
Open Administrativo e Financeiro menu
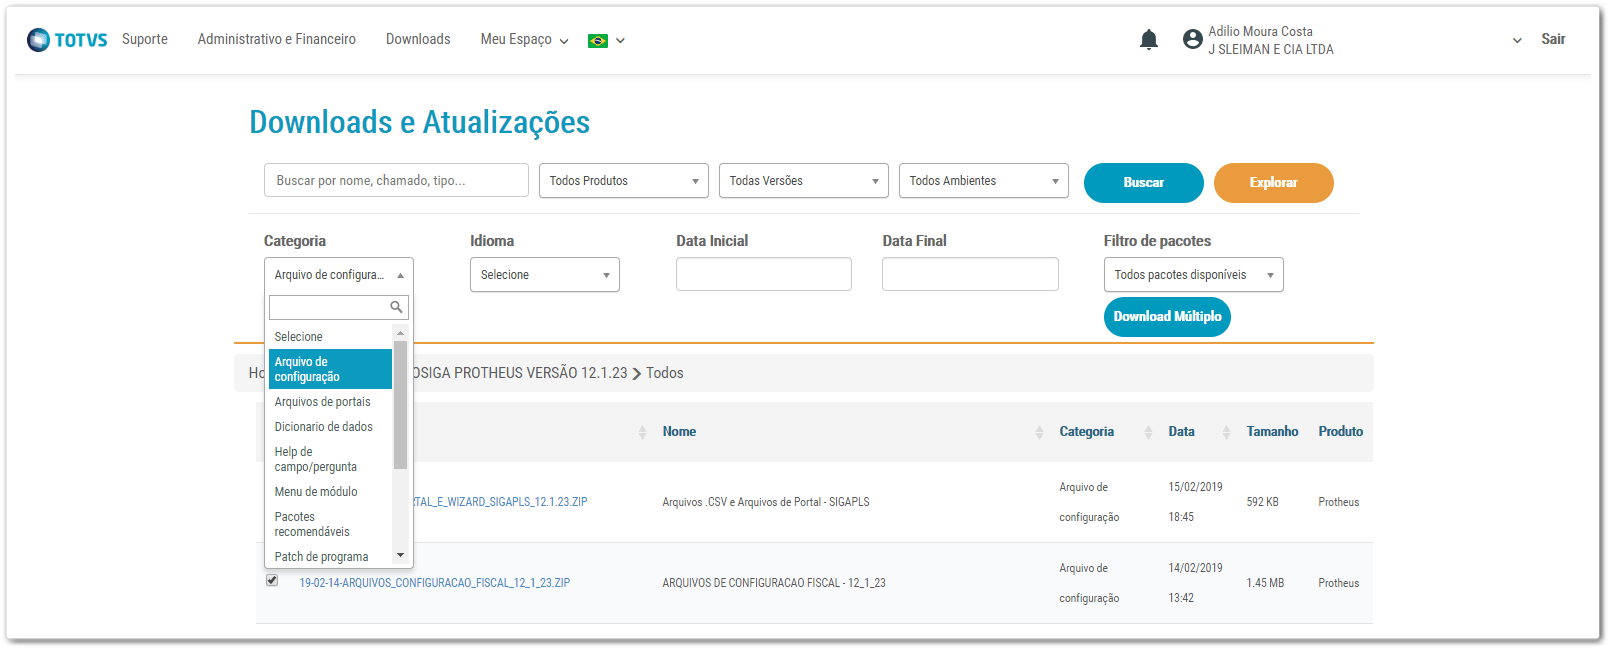[x=277, y=39]
